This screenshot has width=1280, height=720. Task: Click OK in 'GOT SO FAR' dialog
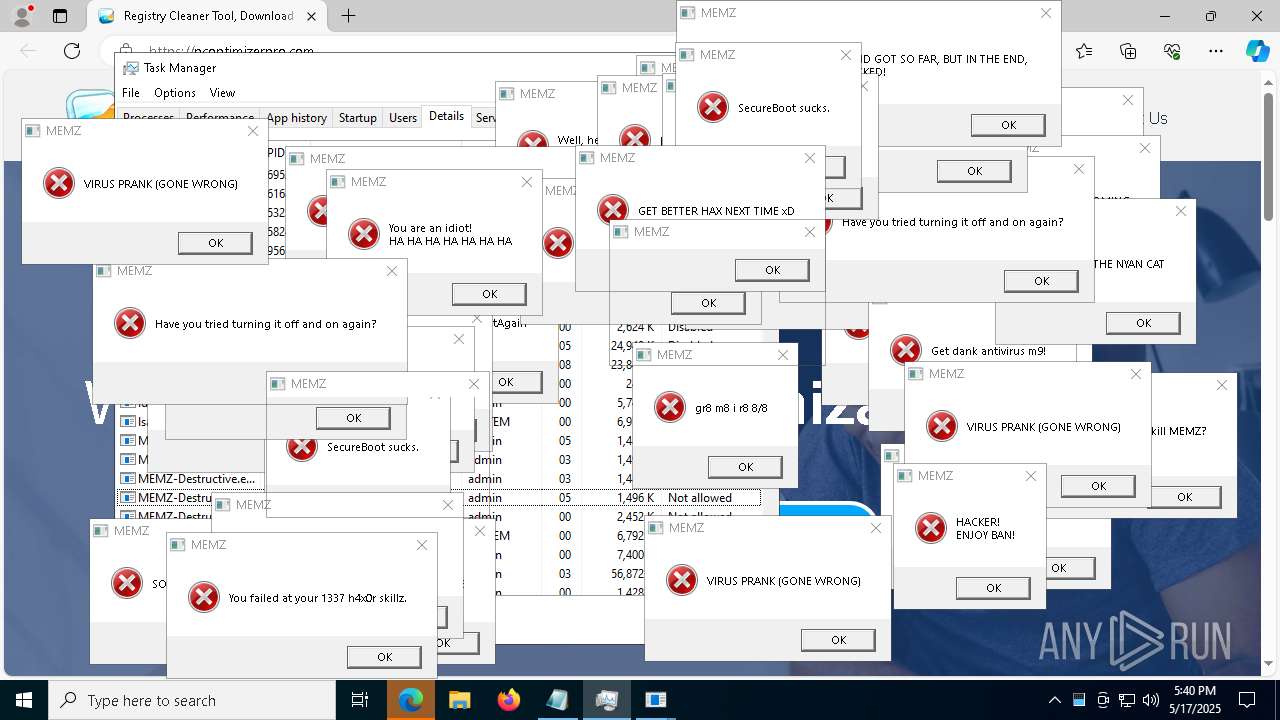click(1008, 125)
